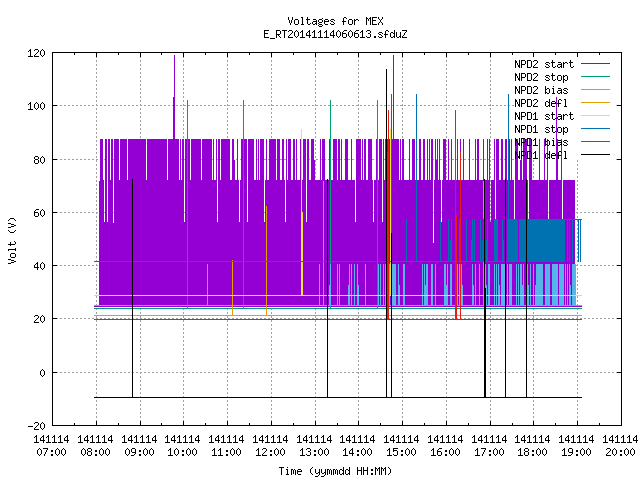Click the 14:00 time tick label

click(358, 452)
